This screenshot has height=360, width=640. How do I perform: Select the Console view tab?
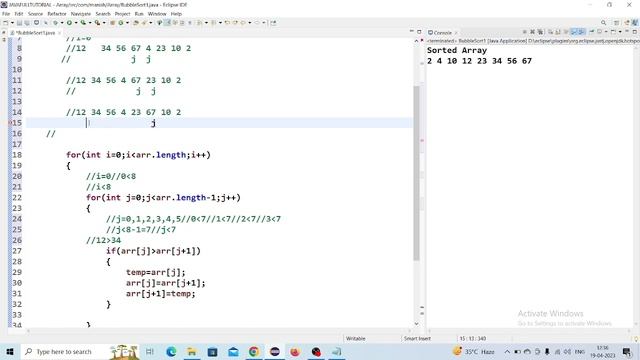pos(442,33)
